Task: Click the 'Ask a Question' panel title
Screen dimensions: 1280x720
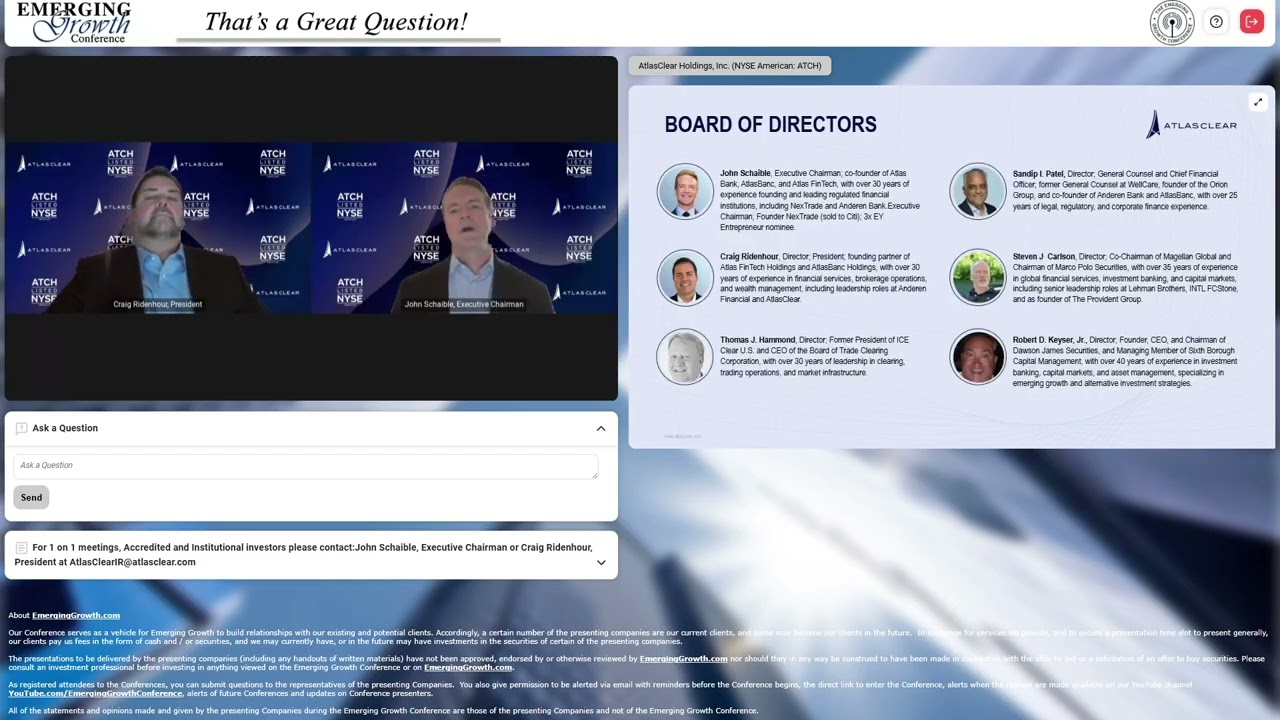Action: pos(65,428)
